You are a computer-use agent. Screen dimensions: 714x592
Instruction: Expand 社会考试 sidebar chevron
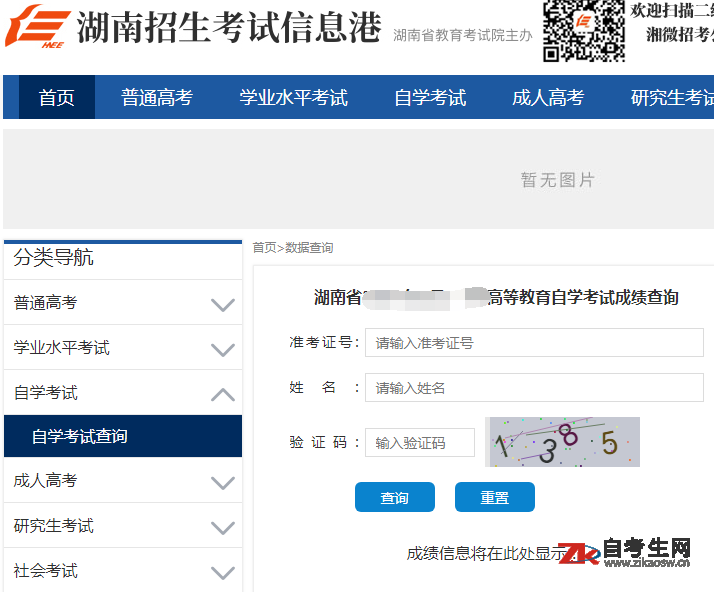pyautogui.click(x=223, y=572)
